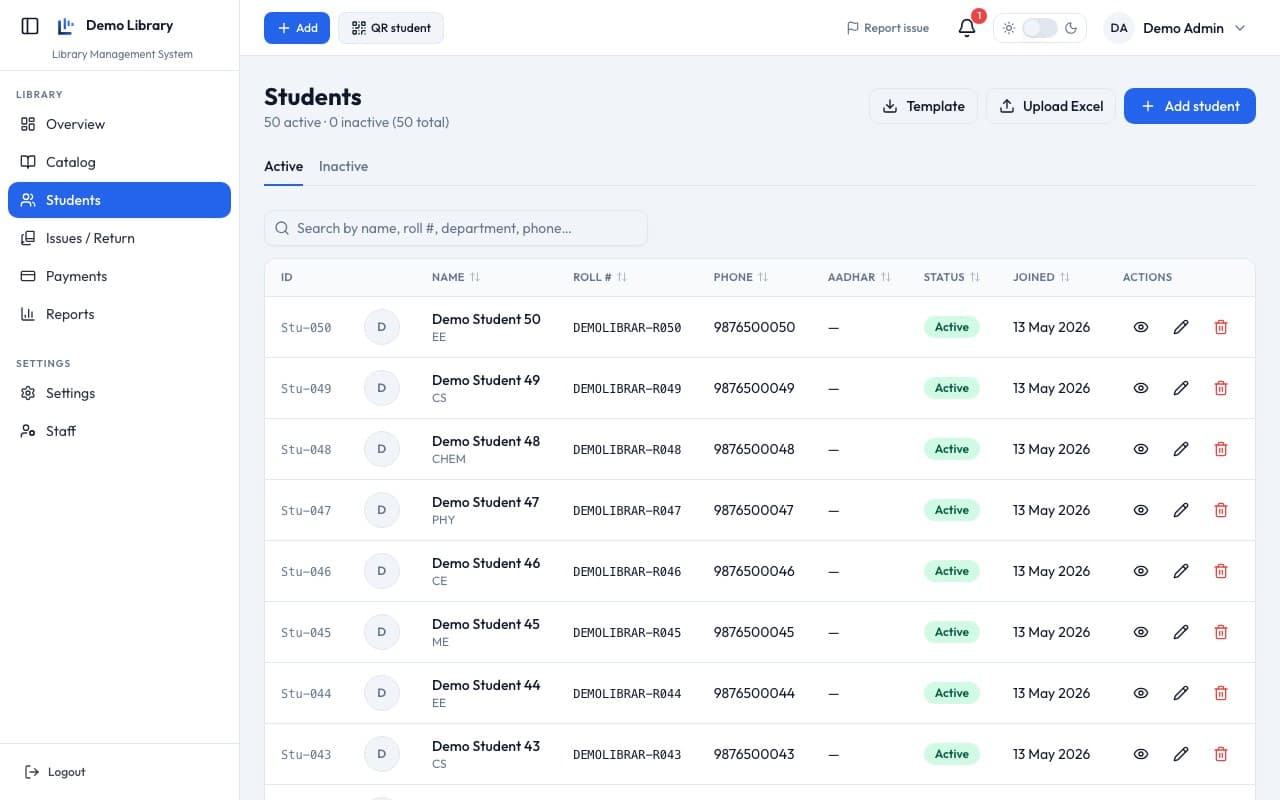Image resolution: width=1280 pixels, height=800 pixels.
Task: Click the Demo Student 50 avatar
Action: click(382, 327)
